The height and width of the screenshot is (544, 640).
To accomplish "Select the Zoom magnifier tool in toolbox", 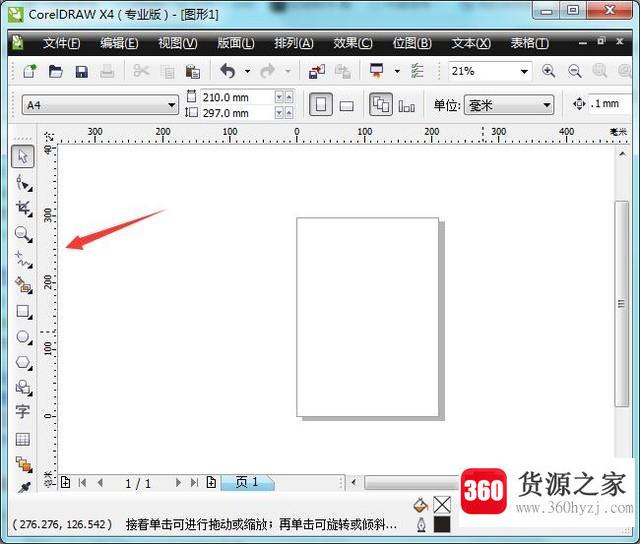I will point(23,234).
